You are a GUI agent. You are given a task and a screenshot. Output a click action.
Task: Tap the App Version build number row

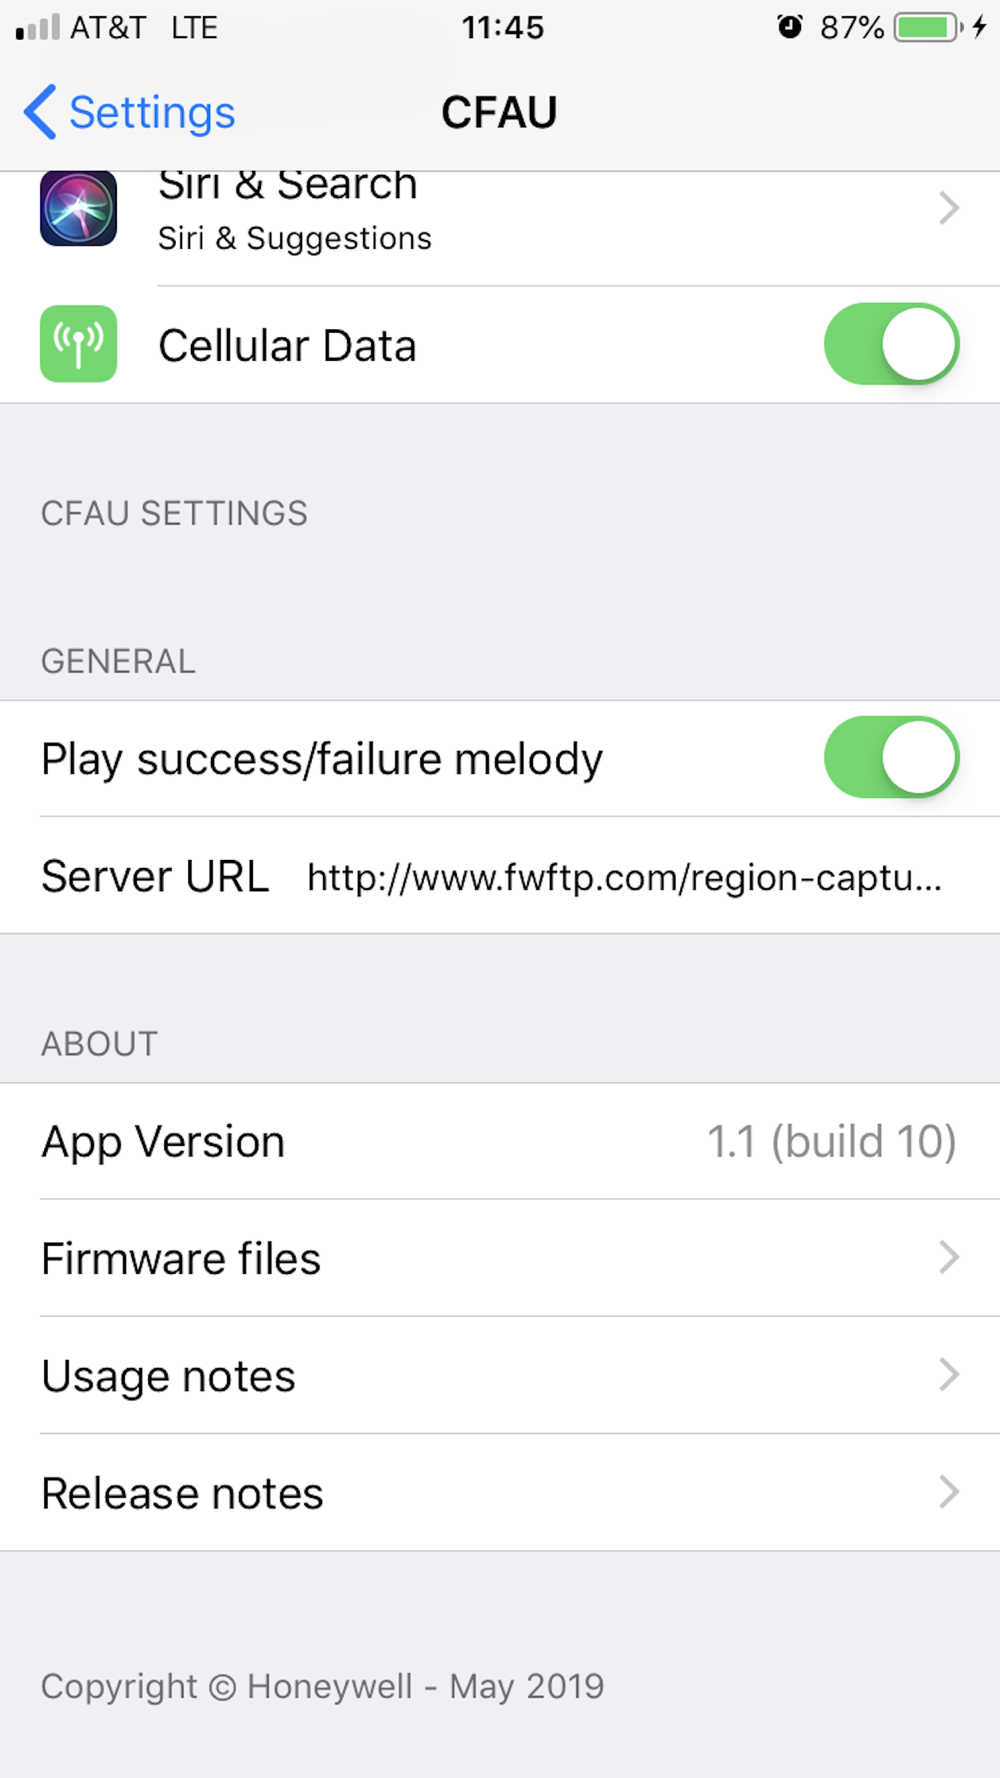500,1141
